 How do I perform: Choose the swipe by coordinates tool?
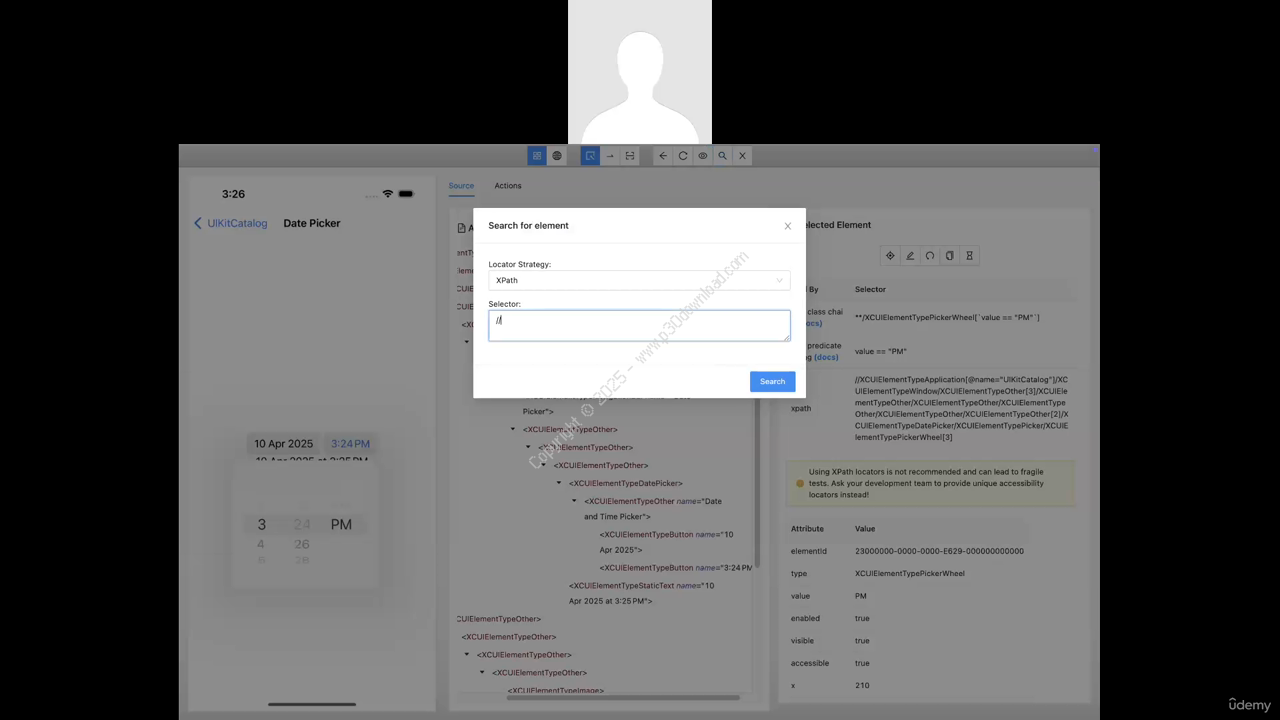(610, 156)
